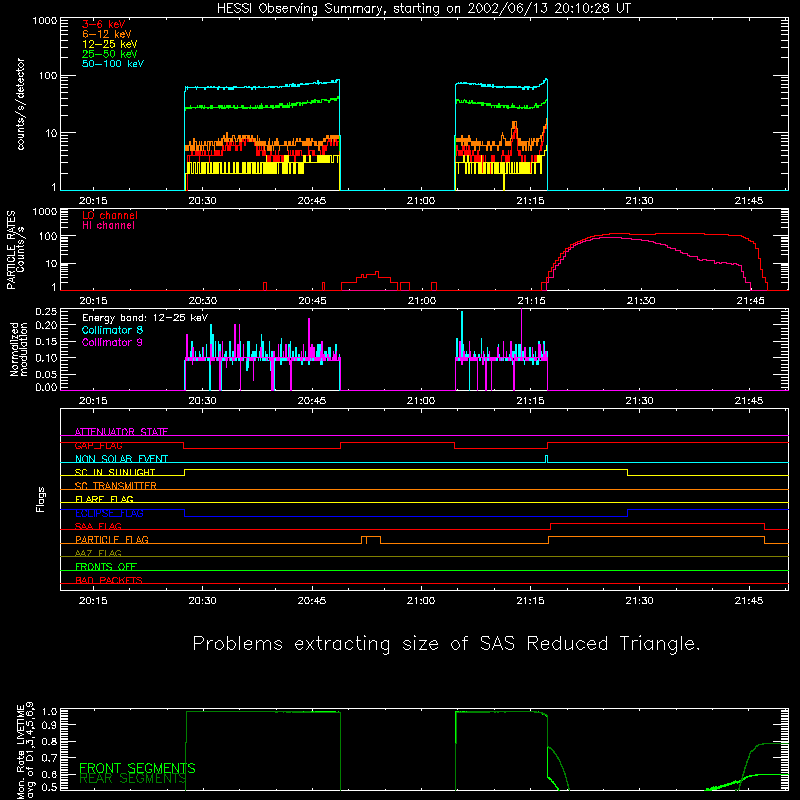Click the green FRONTS_OFF label

(106, 567)
